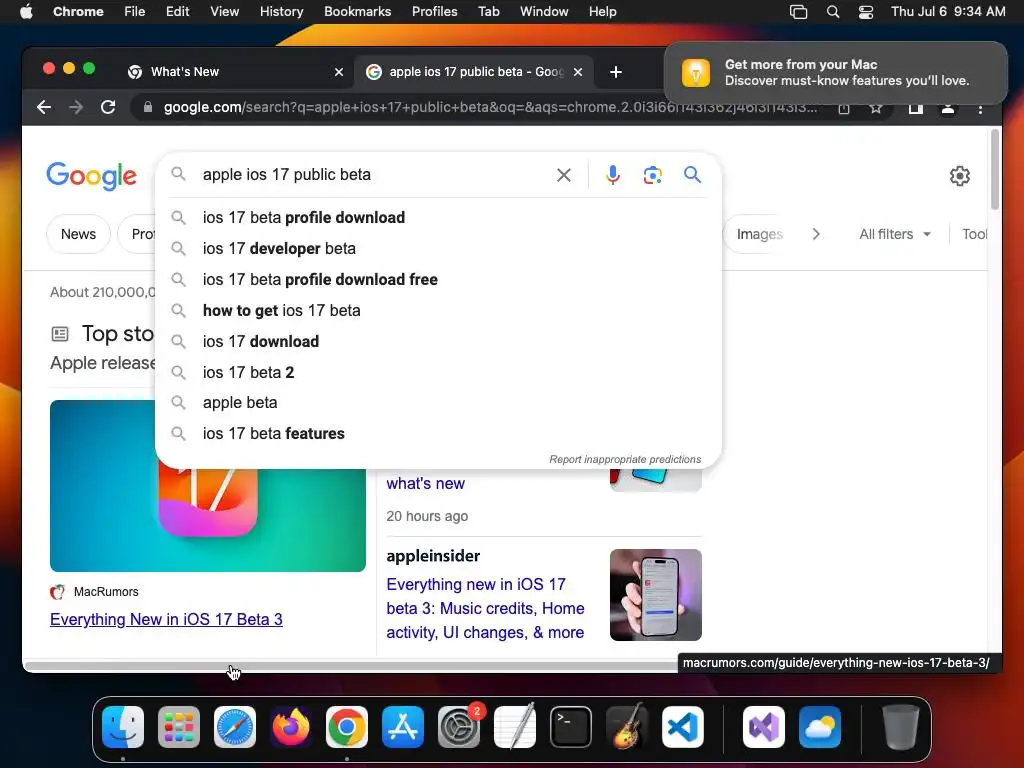
Task: Go back to the previous page
Action: point(44,107)
